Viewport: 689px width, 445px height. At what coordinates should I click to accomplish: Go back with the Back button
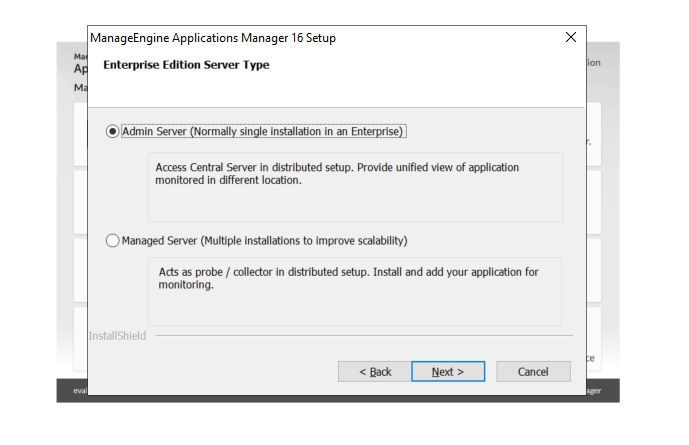[374, 372]
